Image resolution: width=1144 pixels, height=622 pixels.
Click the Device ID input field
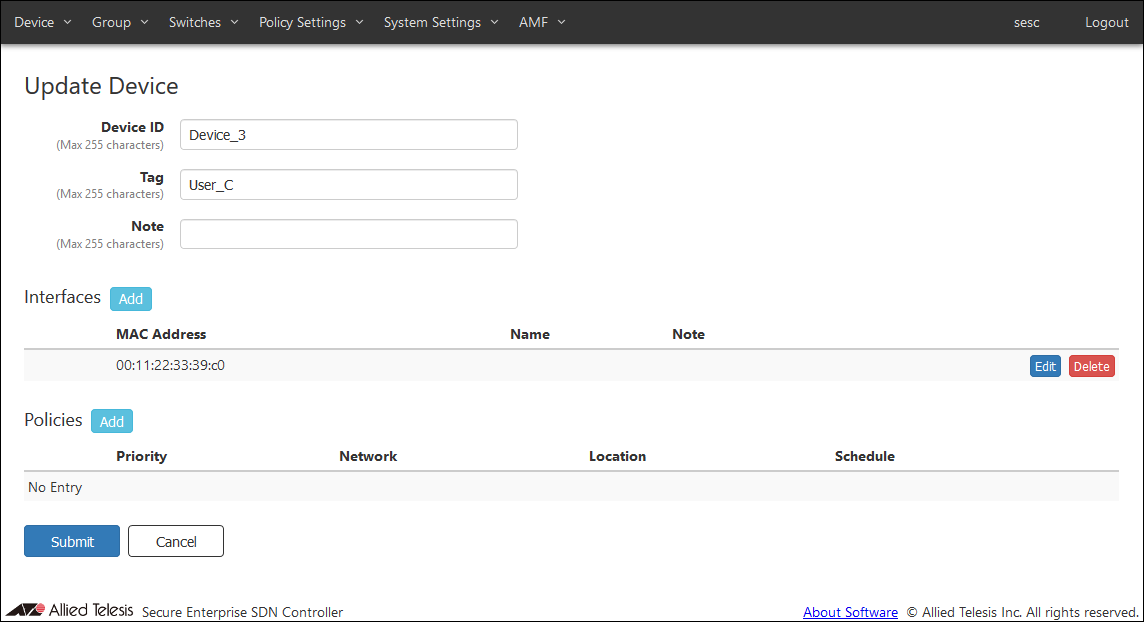pyautogui.click(x=348, y=135)
